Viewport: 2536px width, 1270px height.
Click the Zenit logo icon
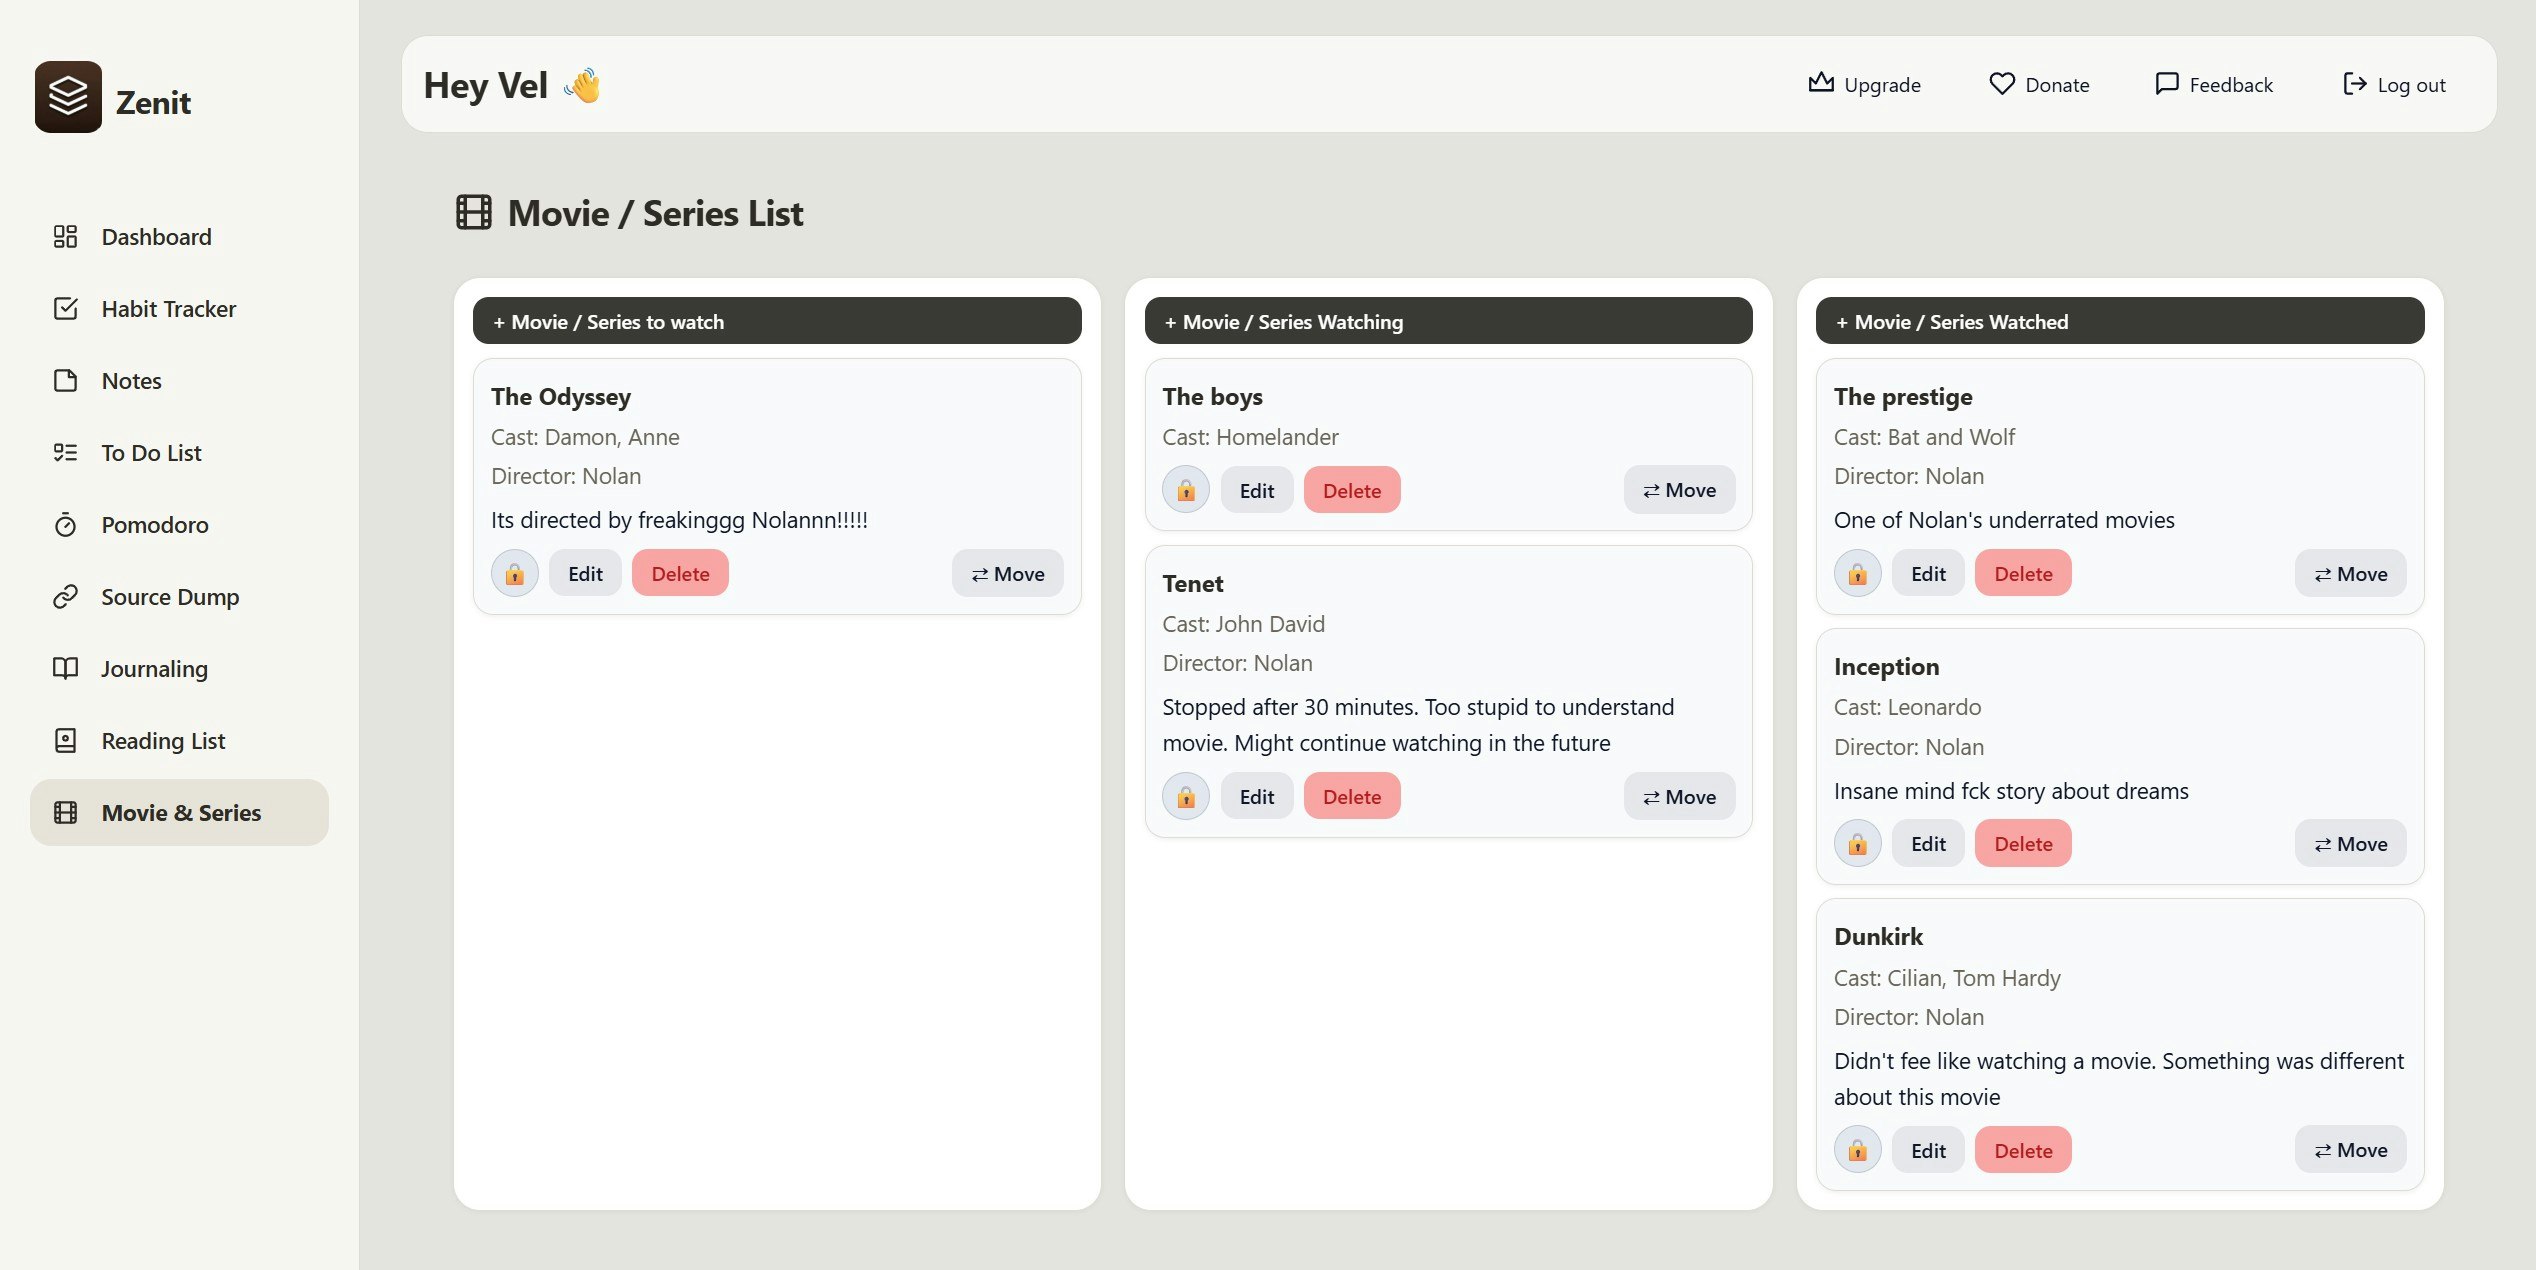68,97
